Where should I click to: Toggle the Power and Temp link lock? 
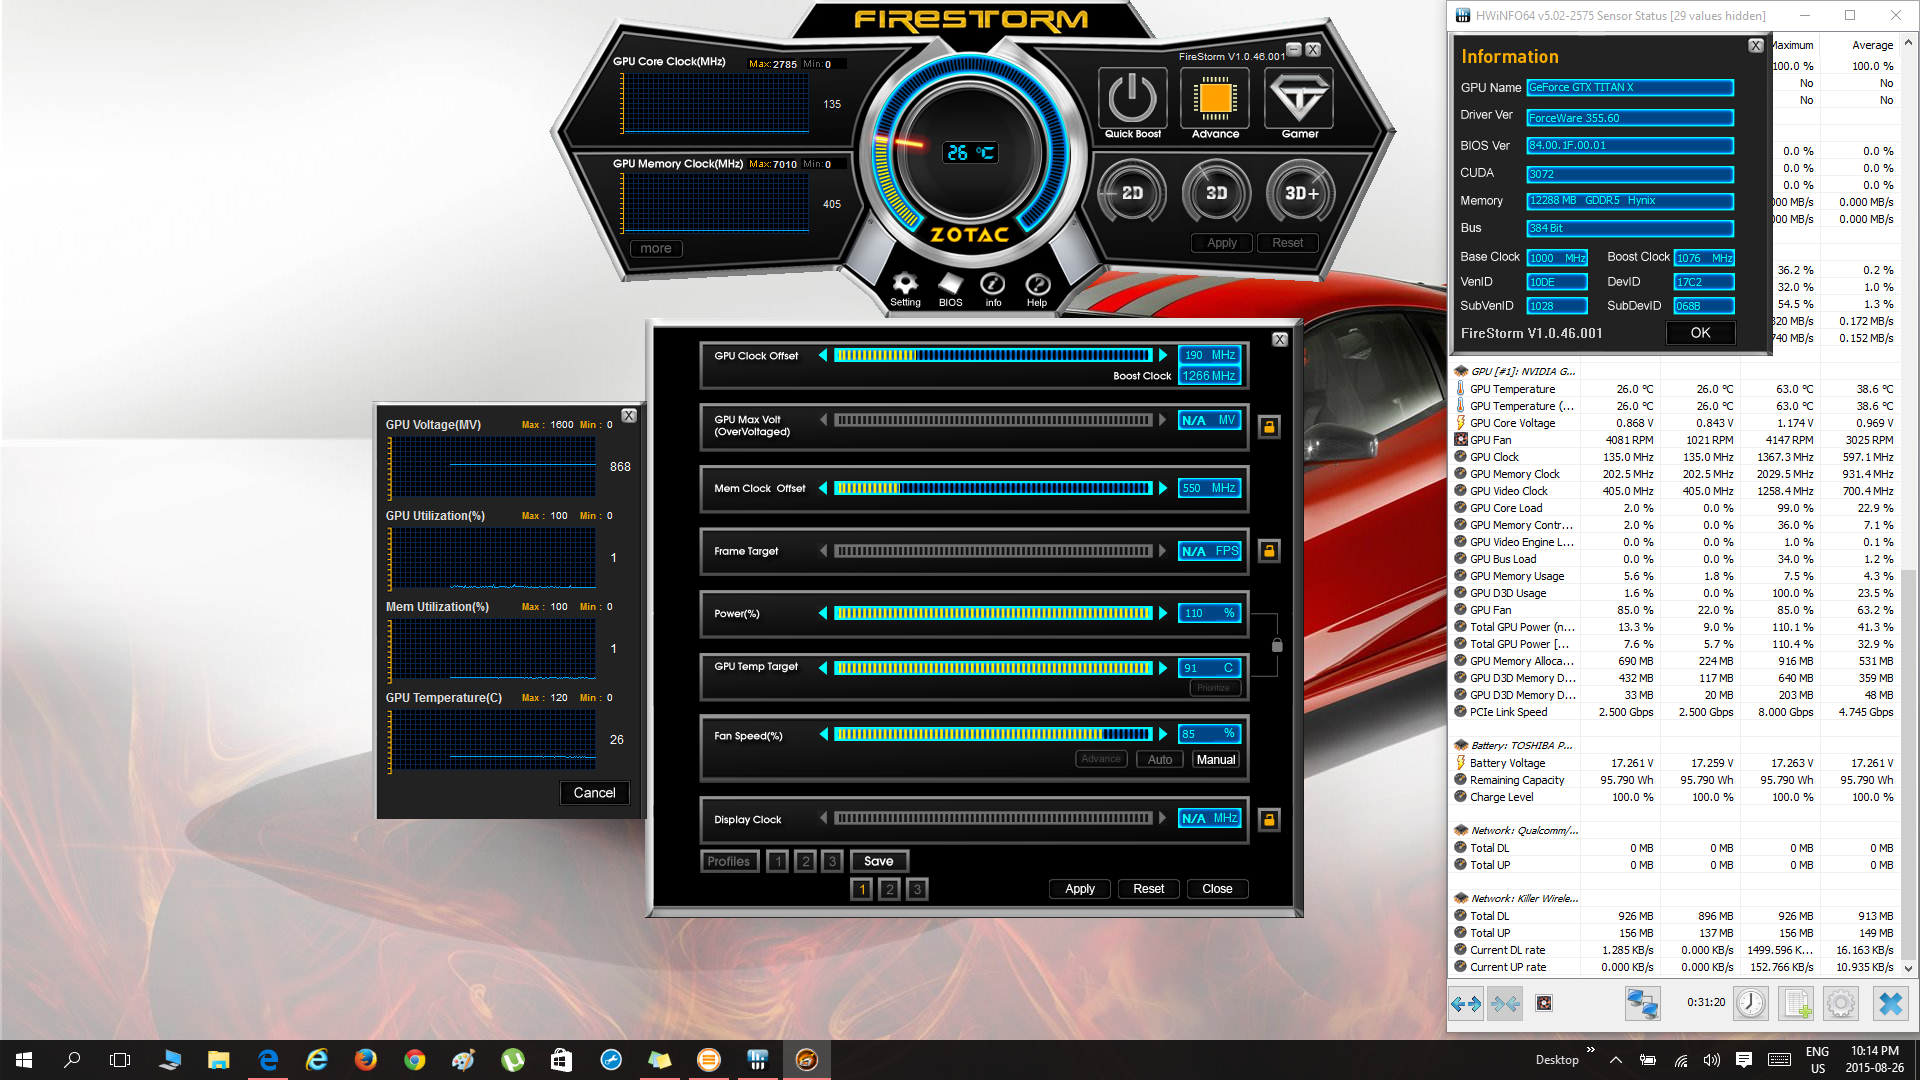1277,645
